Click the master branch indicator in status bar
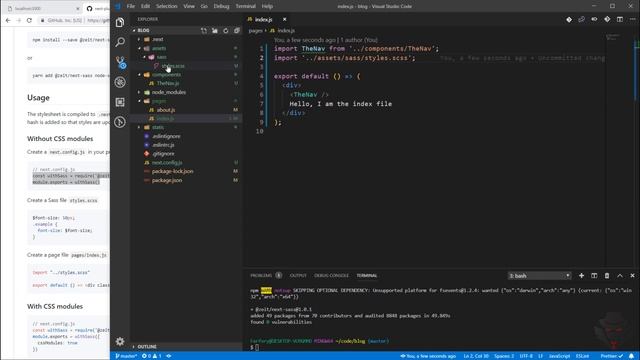Screen dimensions: 640x360 [x=126, y=356]
